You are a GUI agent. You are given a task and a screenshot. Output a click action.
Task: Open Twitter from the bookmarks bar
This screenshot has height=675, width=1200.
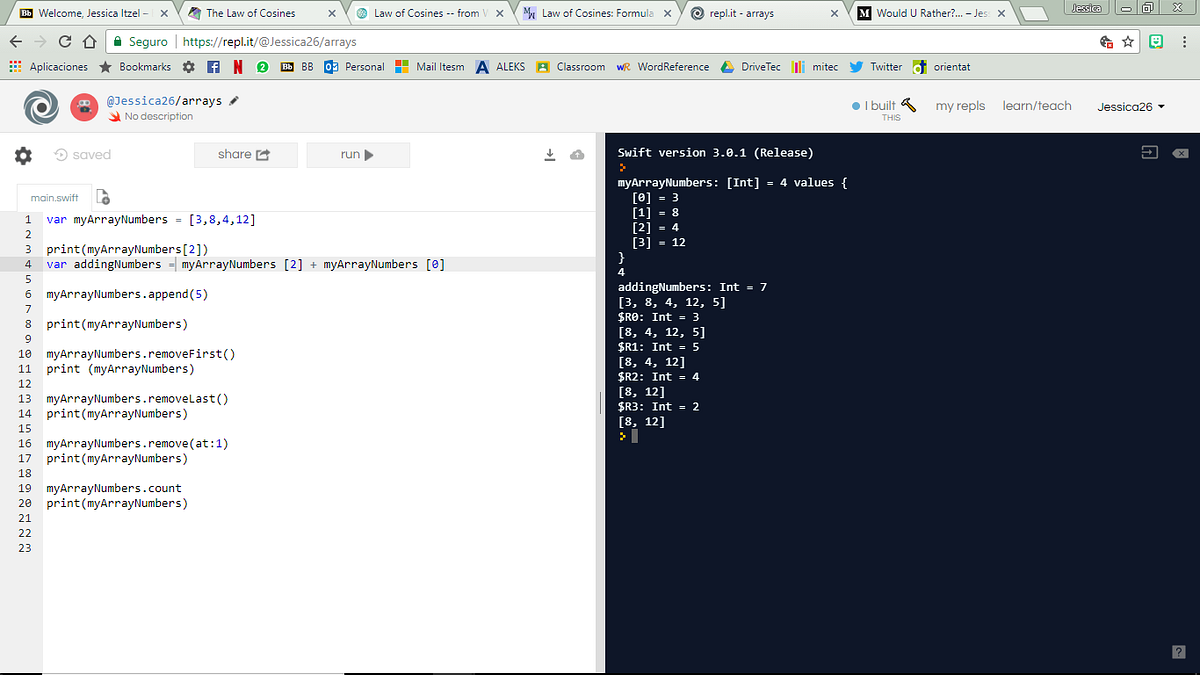pyautogui.click(x=875, y=67)
